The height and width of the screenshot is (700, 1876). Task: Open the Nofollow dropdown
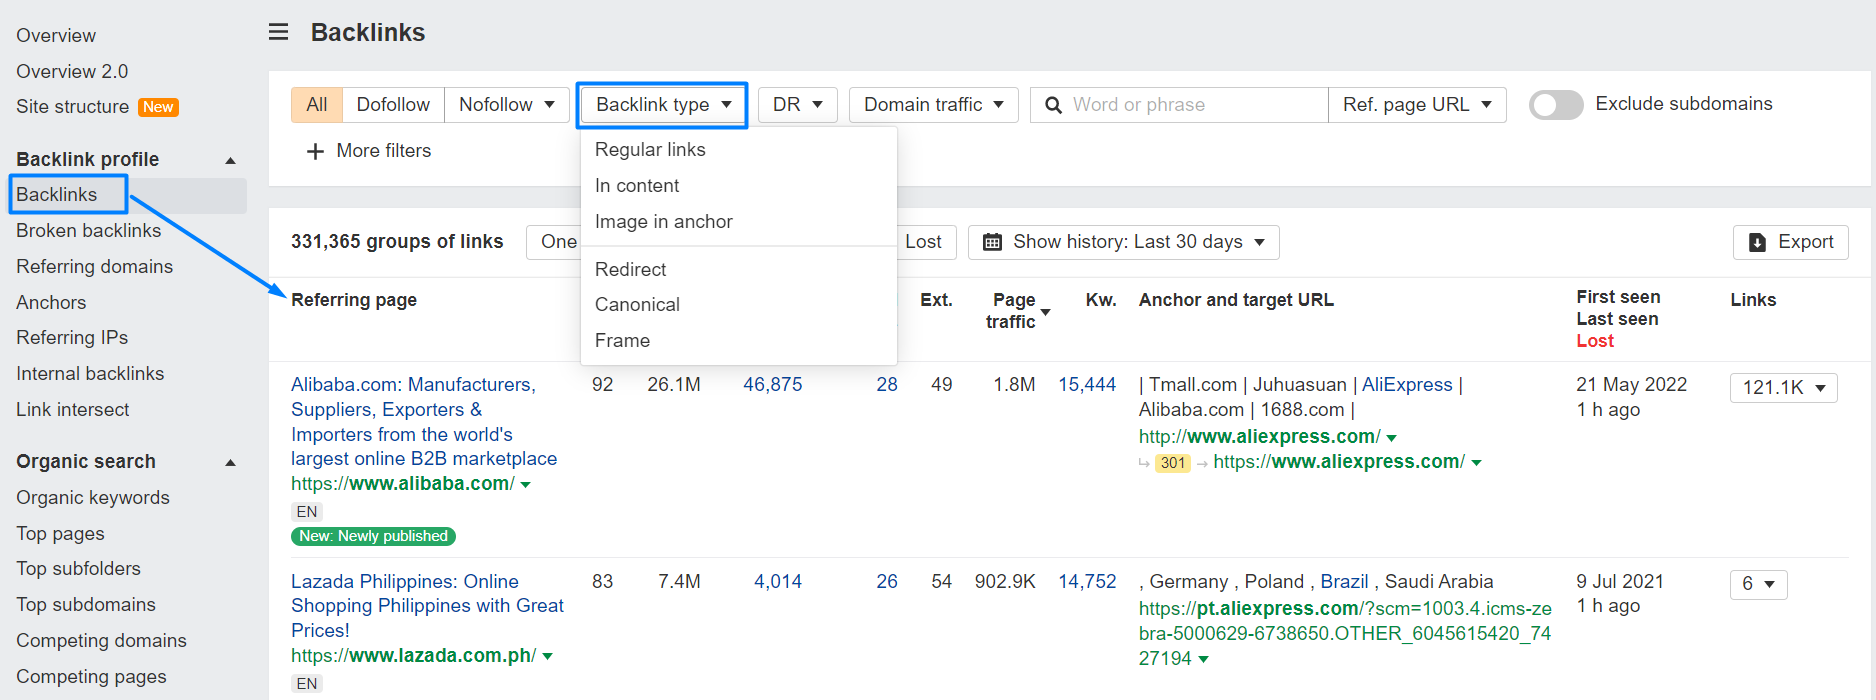506,105
